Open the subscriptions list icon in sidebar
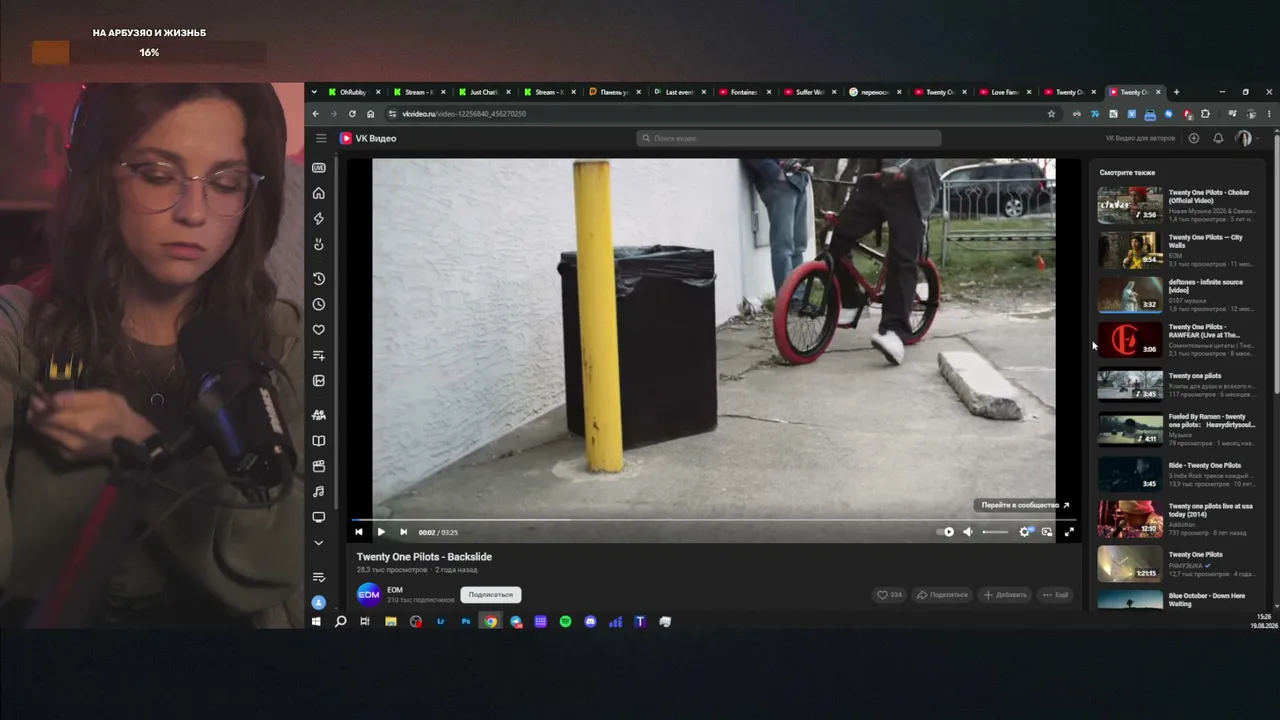This screenshot has height=720, width=1280. click(x=319, y=577)
